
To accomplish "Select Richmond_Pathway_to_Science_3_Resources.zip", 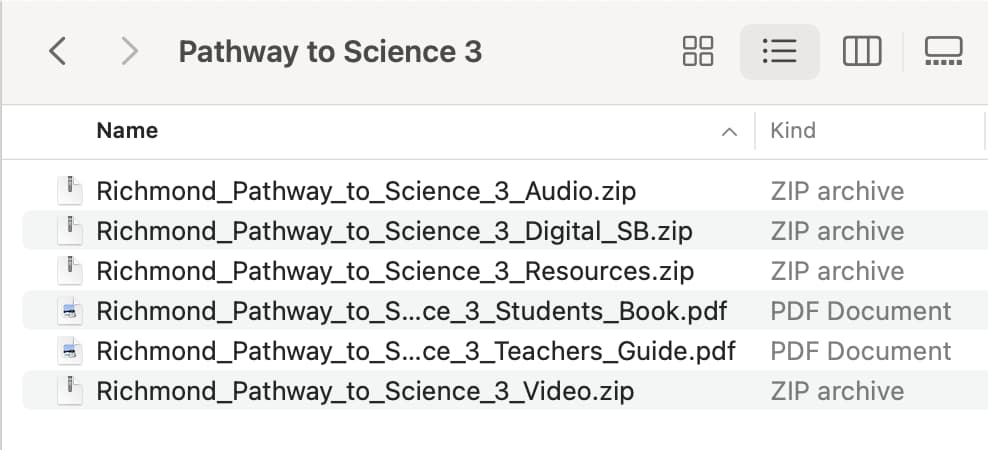I will (395, 272).
